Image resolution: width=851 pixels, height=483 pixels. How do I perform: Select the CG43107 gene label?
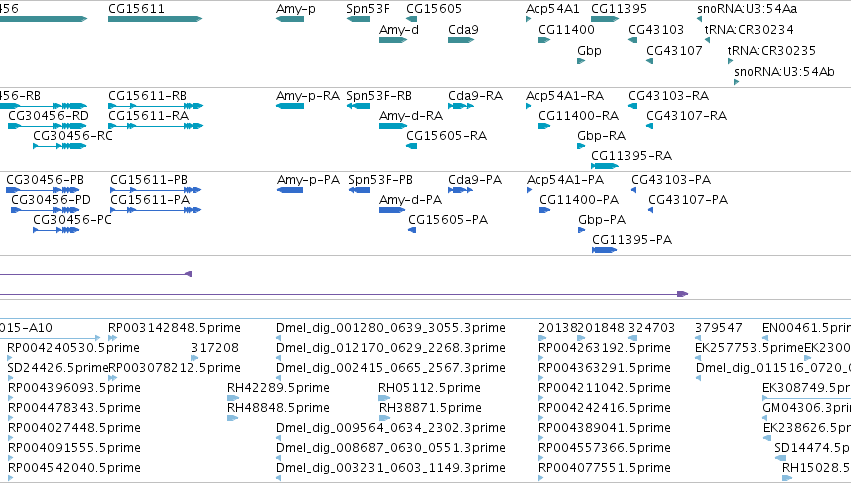pyautogui.click(x=674, y=50)
